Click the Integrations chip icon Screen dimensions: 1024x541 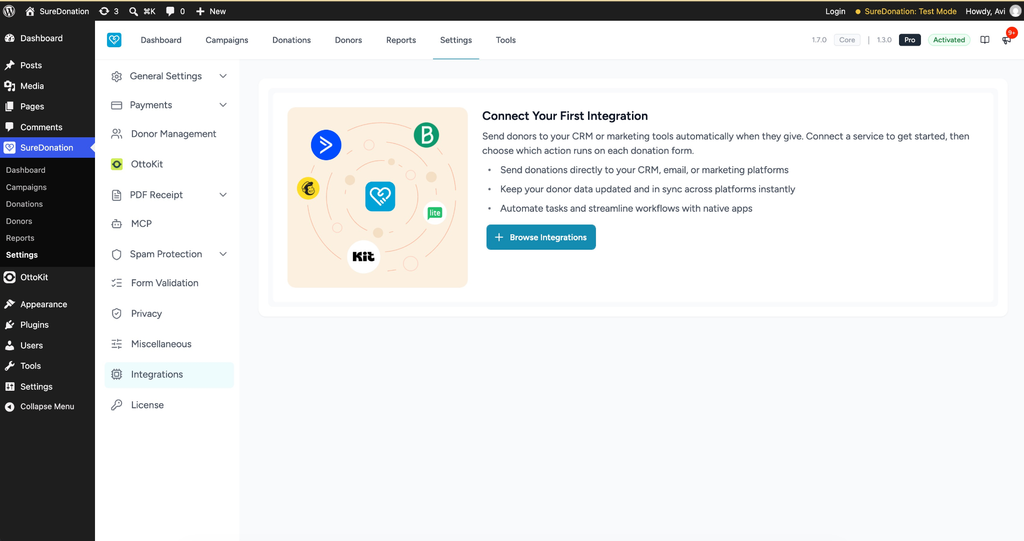[x=116, y=374]
